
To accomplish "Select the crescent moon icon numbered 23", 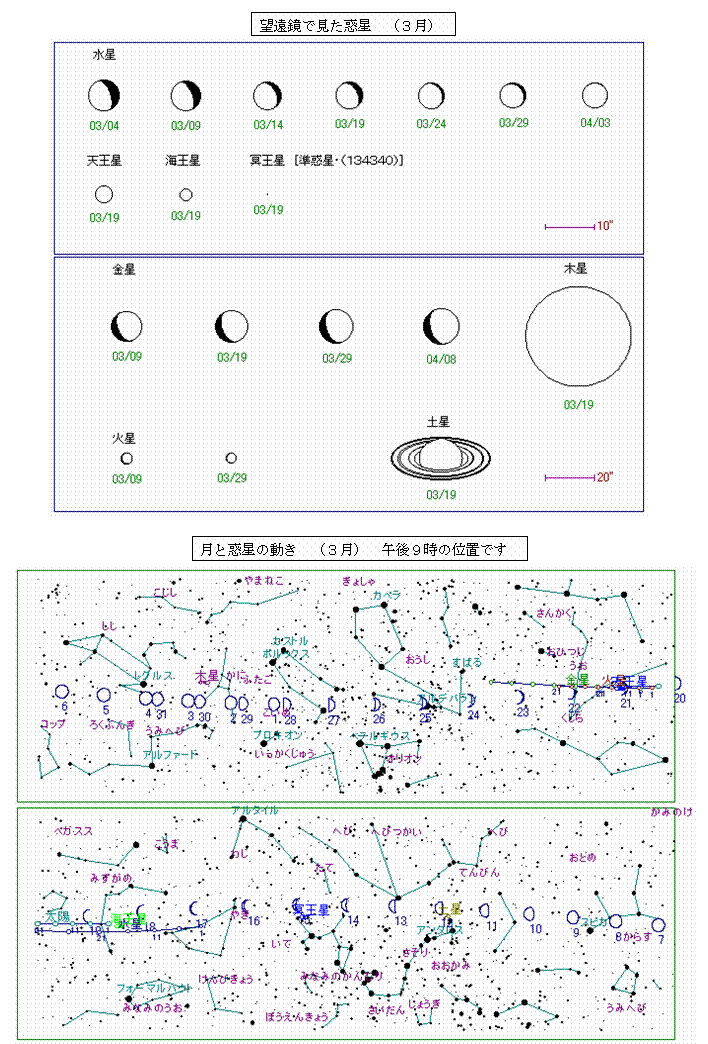I will click(520, 697).
